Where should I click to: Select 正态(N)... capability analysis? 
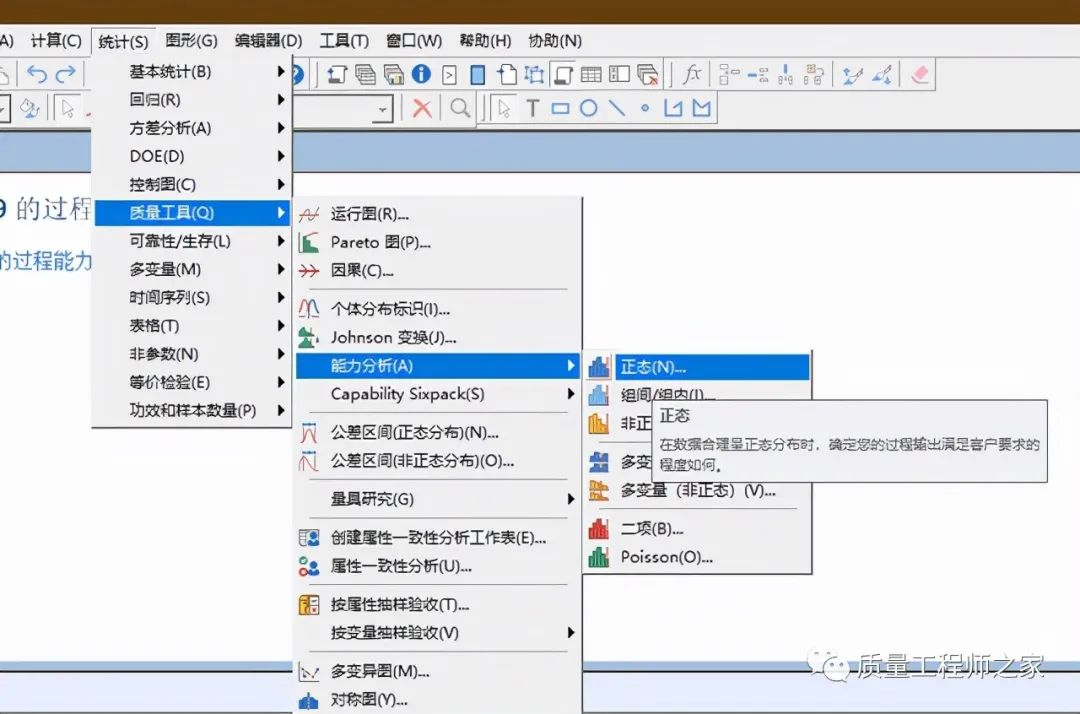653,367
